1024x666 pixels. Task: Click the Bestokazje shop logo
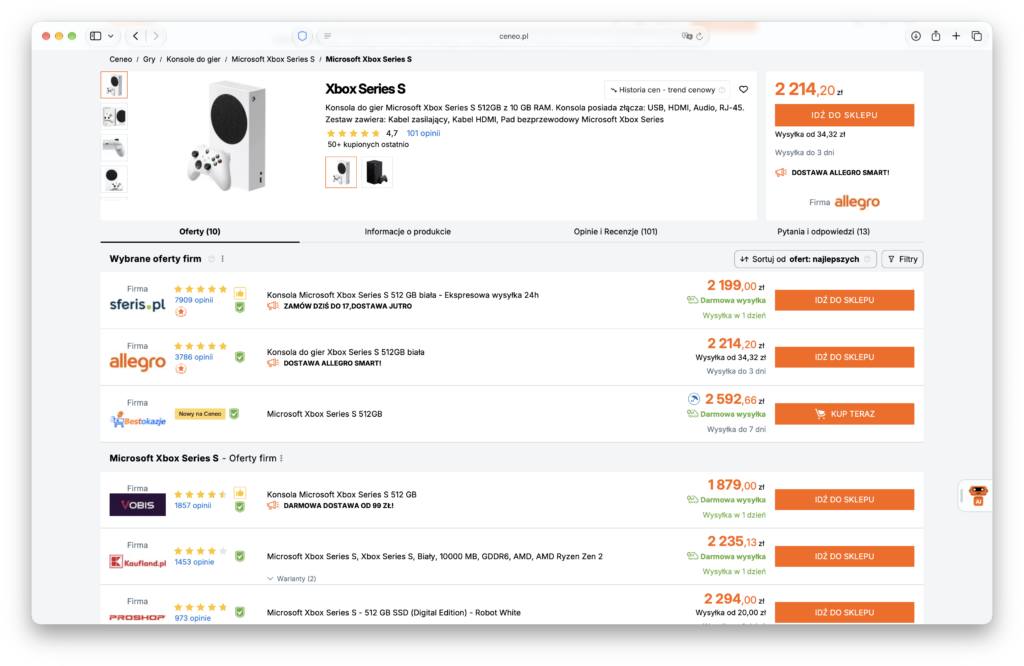click(x=137, y=419)
